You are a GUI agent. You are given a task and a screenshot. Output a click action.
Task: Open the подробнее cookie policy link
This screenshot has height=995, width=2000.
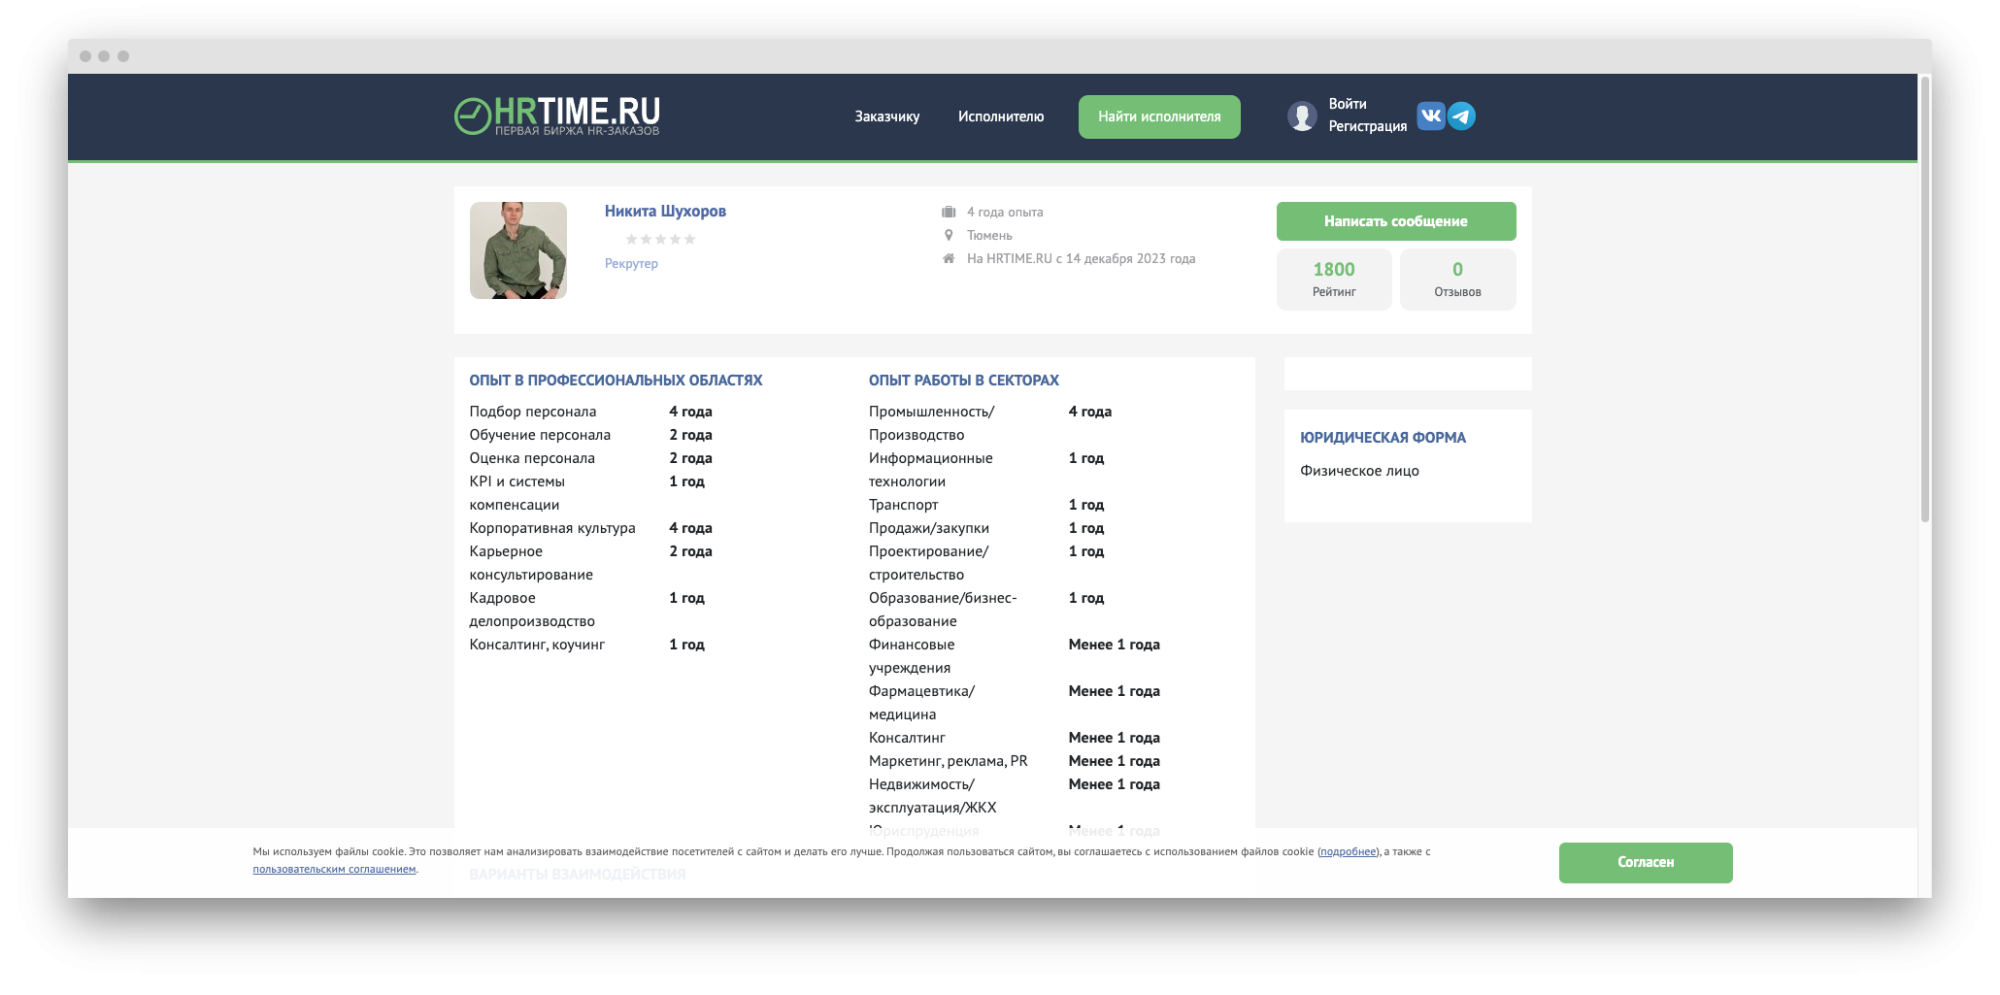pos(1347,851)
